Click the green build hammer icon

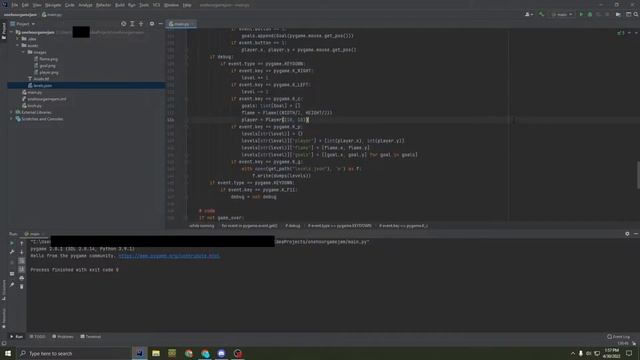tap(541, 14)
